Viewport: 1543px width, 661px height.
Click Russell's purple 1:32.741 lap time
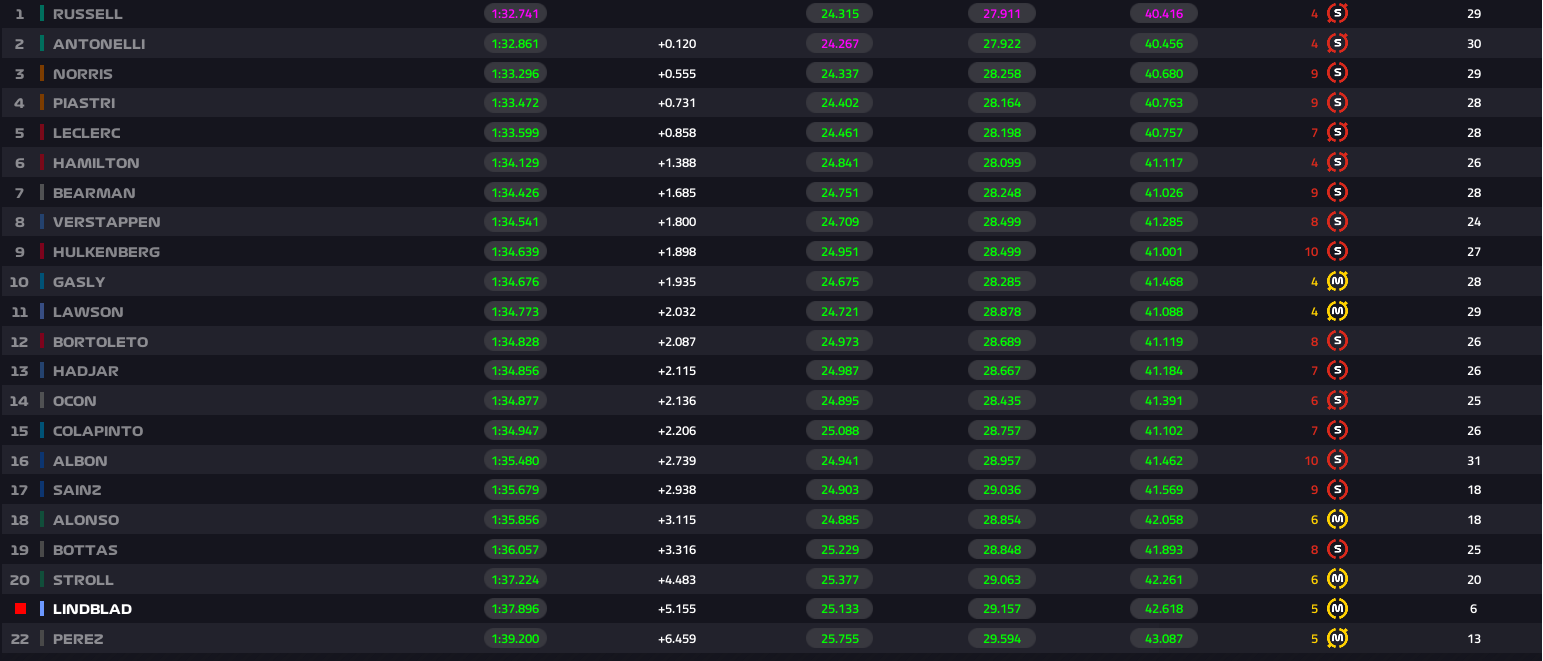[516, 14]
